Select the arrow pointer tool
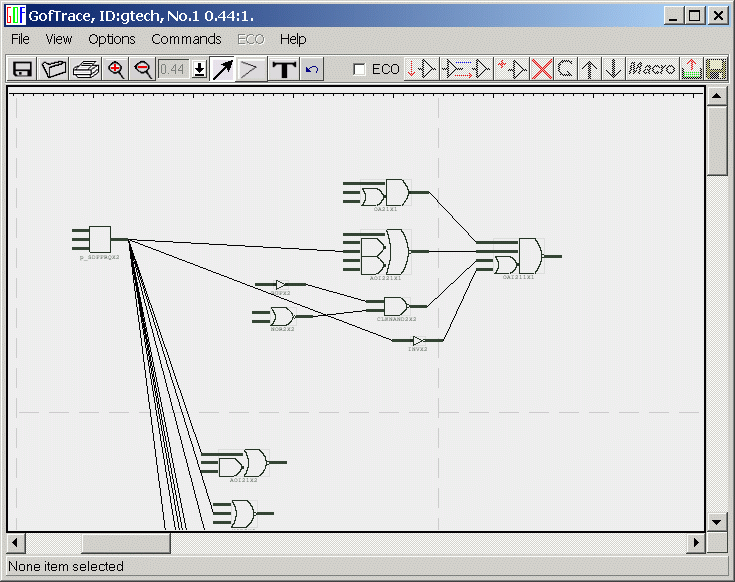735x582 pixels. (222, 69)
